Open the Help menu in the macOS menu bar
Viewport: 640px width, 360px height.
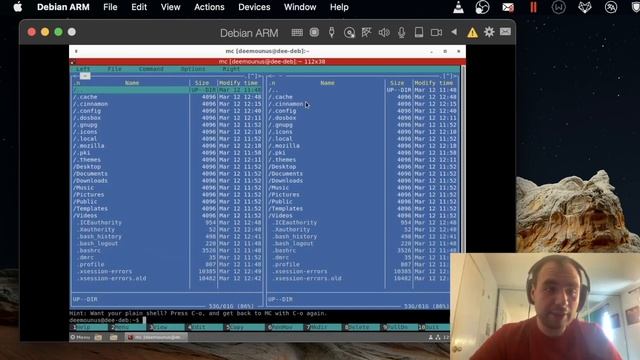pos(339,7)
